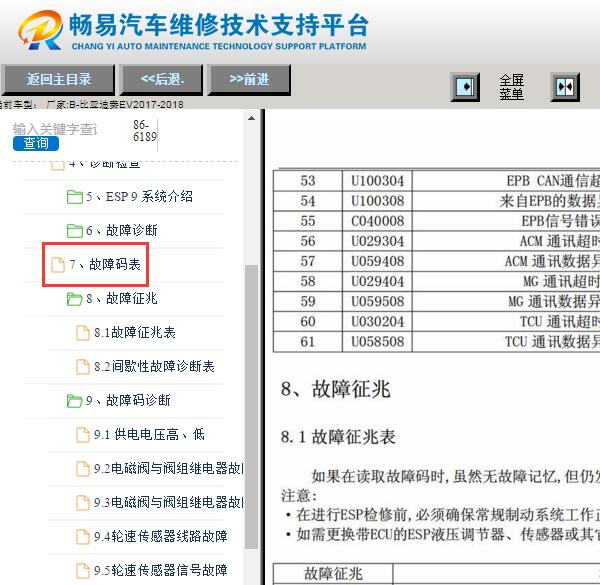This screenshot has width=600, height=585.
Task: Click the 故障征兆 table header cell
Action: [333, 574]
